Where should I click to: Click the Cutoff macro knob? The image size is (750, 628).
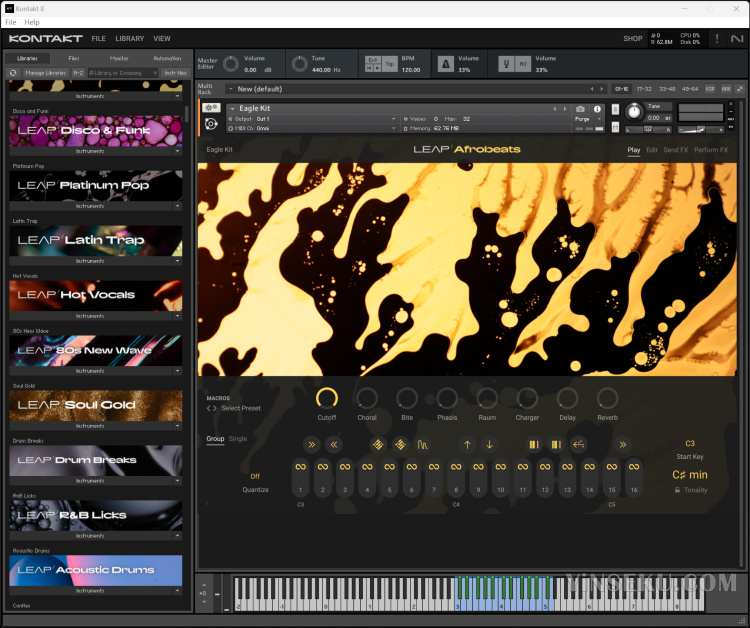pyautogui.click(x=327, y=398)
